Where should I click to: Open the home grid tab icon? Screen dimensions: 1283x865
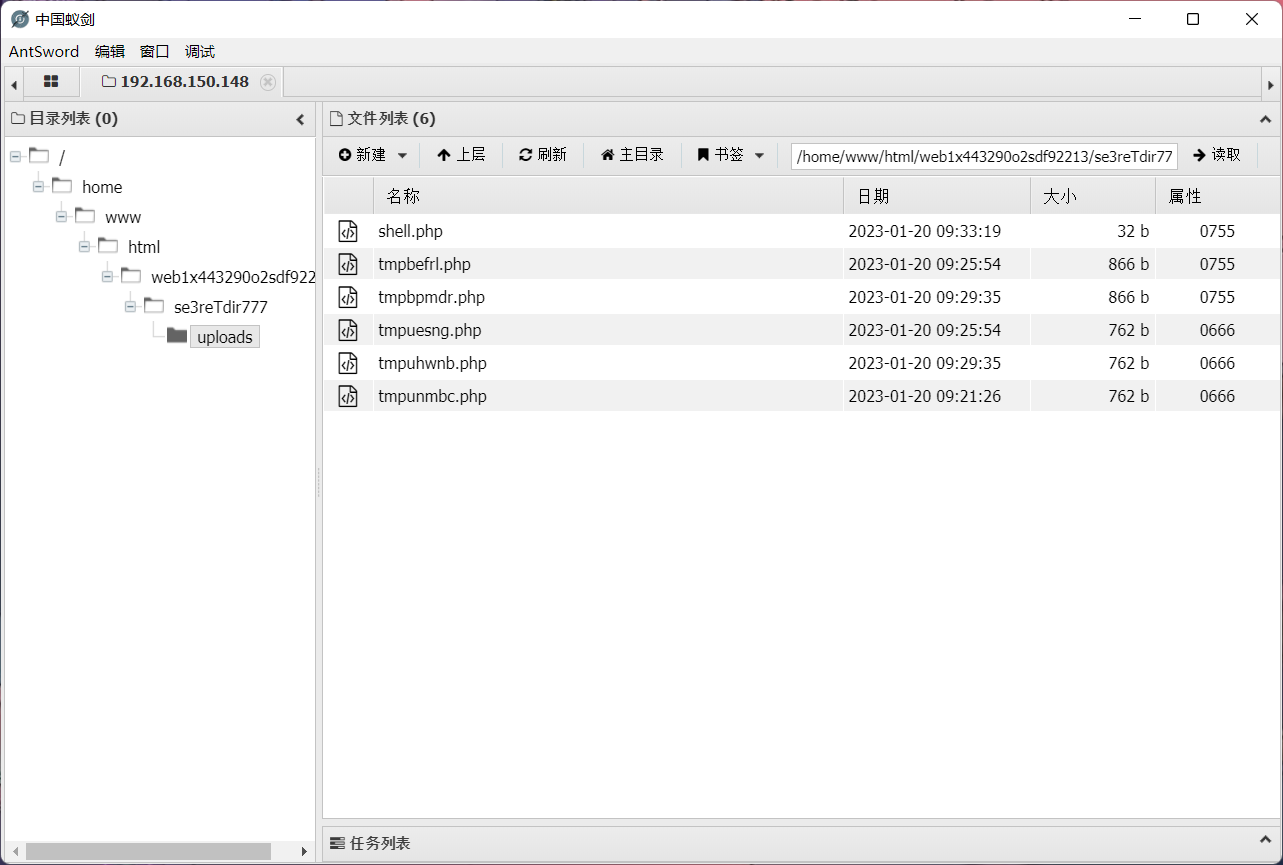tap(51, 82)
